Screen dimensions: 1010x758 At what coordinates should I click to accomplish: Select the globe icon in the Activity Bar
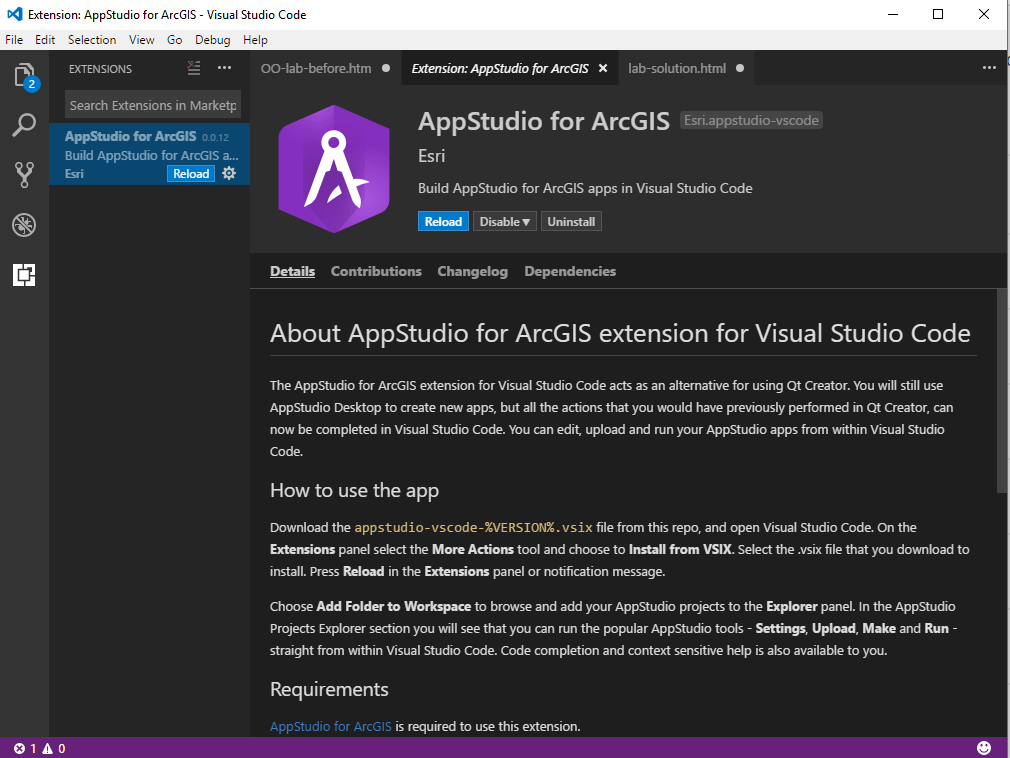click(22, 225)
